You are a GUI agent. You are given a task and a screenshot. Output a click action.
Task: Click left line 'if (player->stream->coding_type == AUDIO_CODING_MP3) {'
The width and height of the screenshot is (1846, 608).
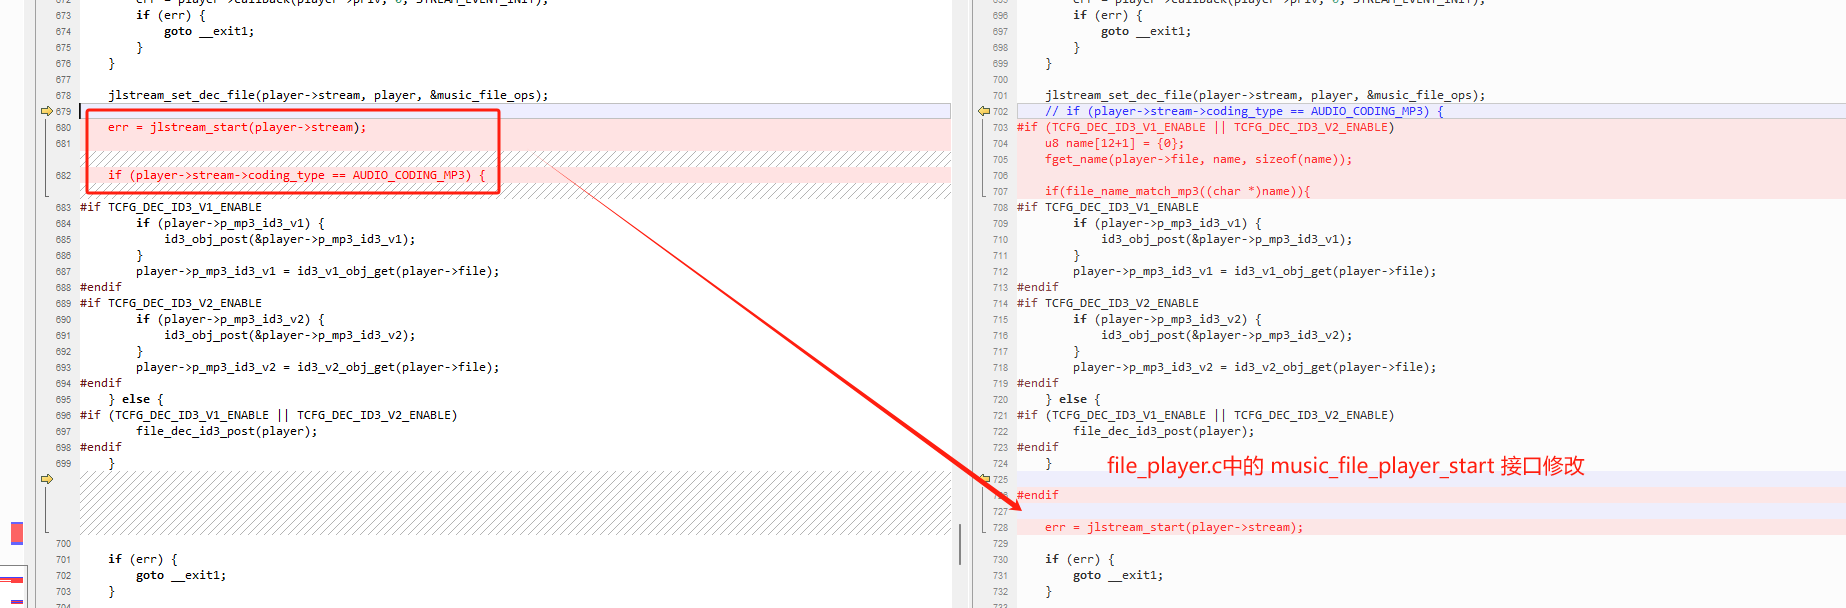tap(297, 175)
